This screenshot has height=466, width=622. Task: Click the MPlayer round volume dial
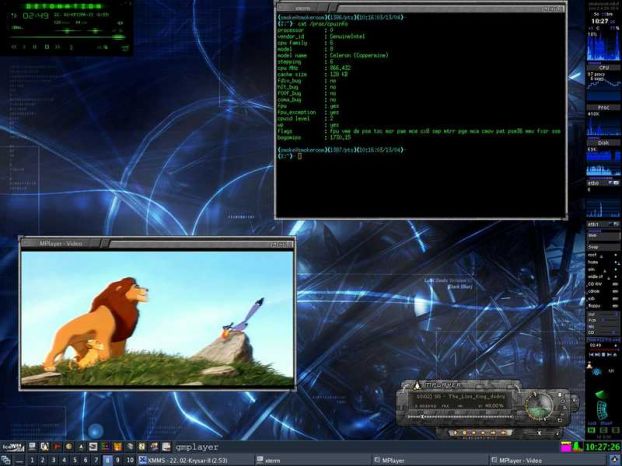[x=539, y=406]
